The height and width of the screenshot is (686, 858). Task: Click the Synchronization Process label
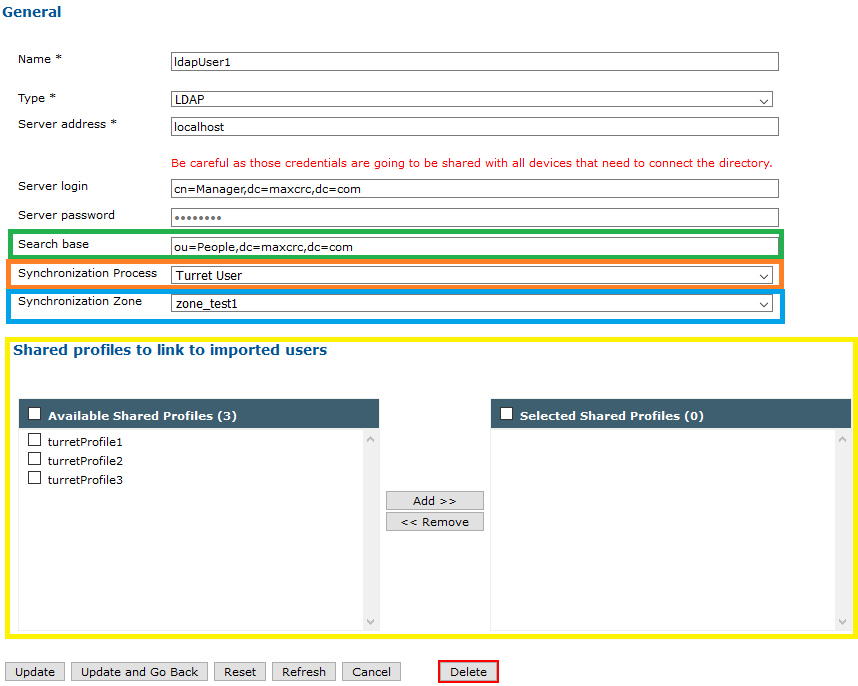click(x=88, y=273)
